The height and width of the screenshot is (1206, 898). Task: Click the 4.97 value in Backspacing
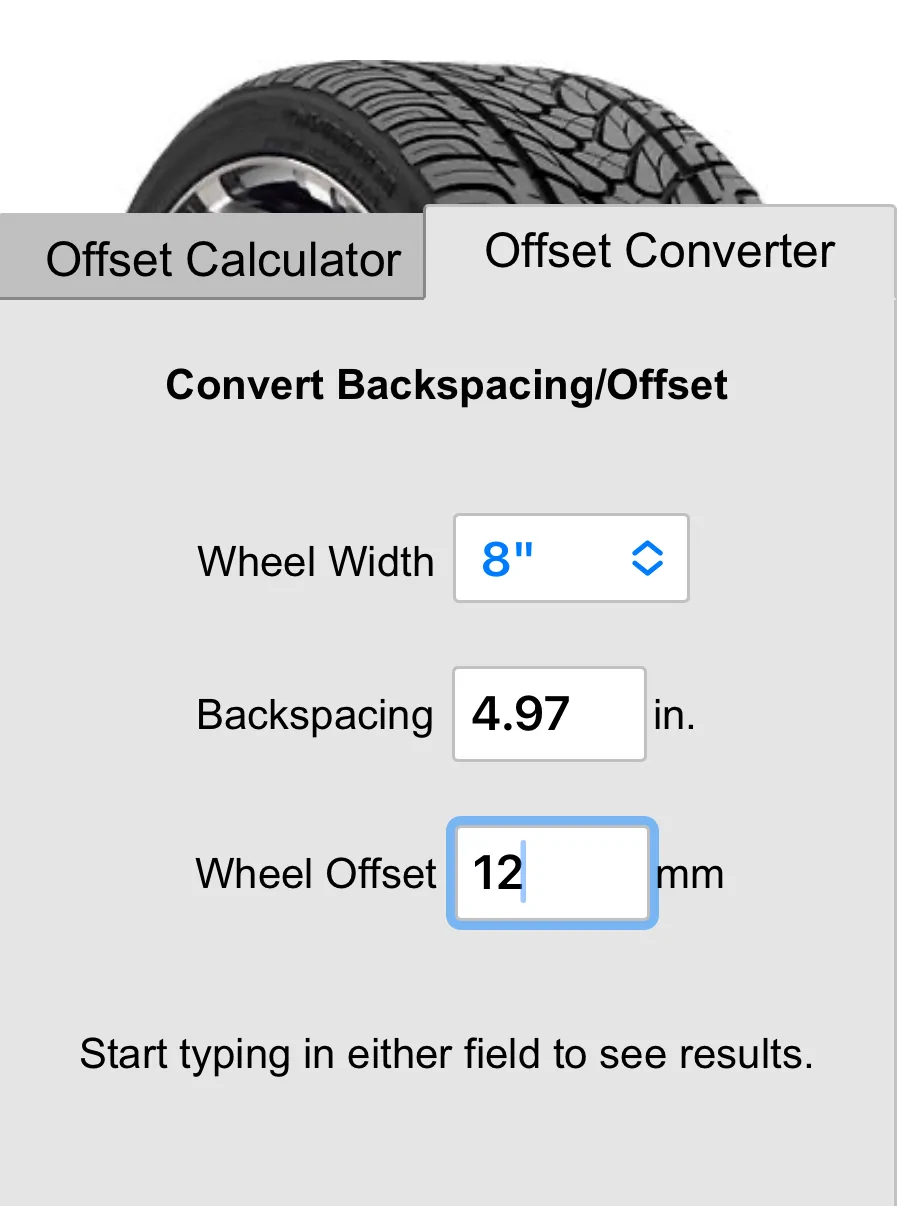pyautogui.click(x=520, y=714)
